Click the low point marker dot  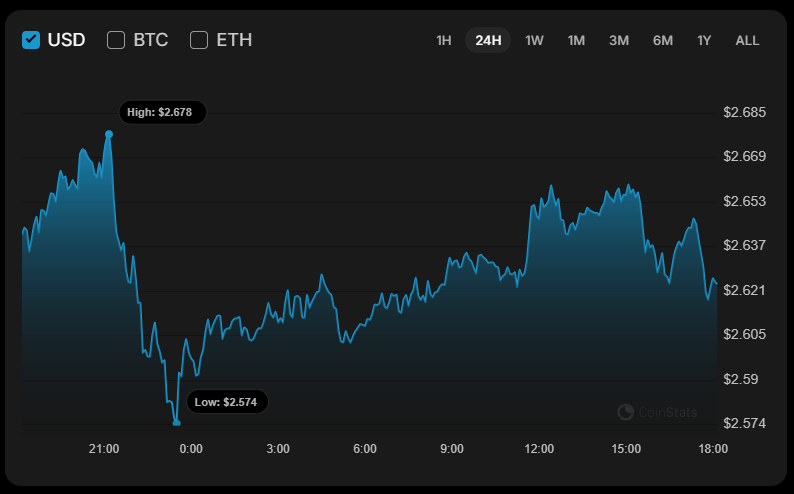point(177,423)
